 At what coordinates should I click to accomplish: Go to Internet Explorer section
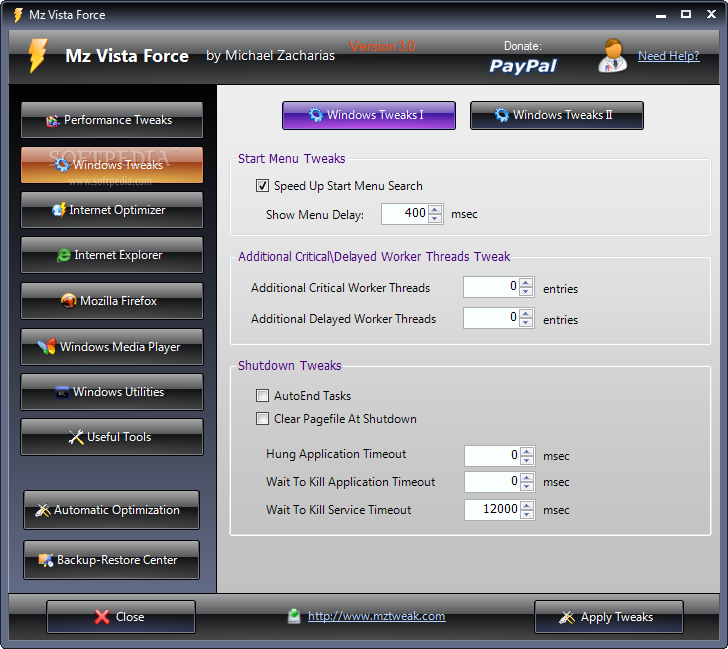[x=112, y=255]
